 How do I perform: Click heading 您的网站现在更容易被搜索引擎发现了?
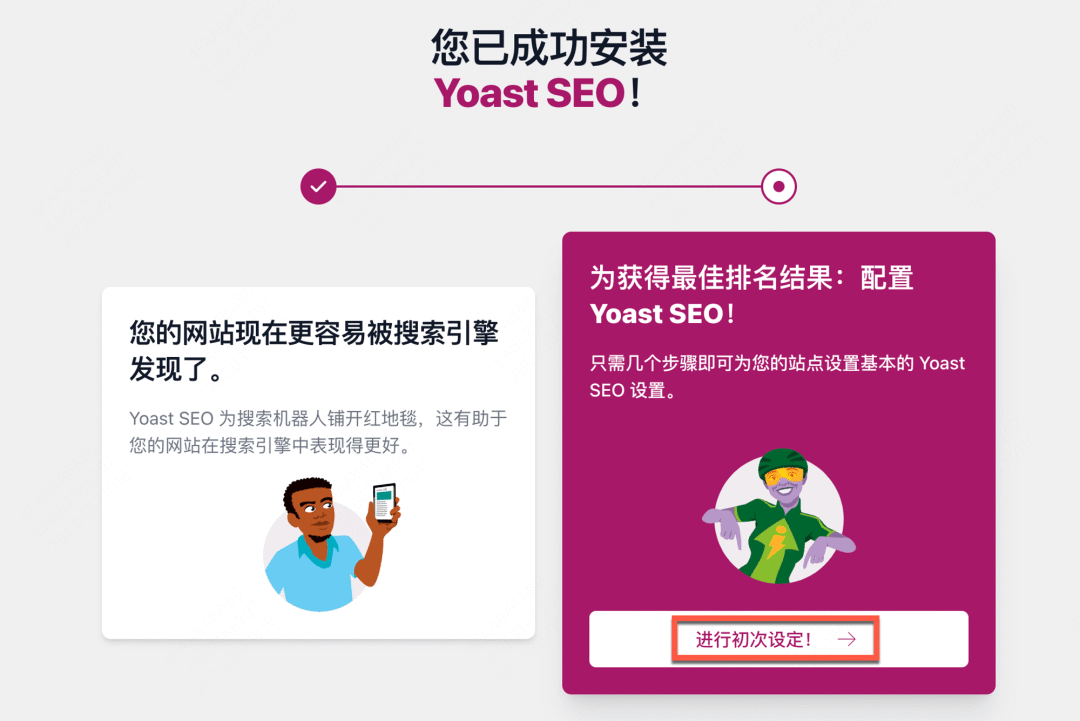click(314, 351)
